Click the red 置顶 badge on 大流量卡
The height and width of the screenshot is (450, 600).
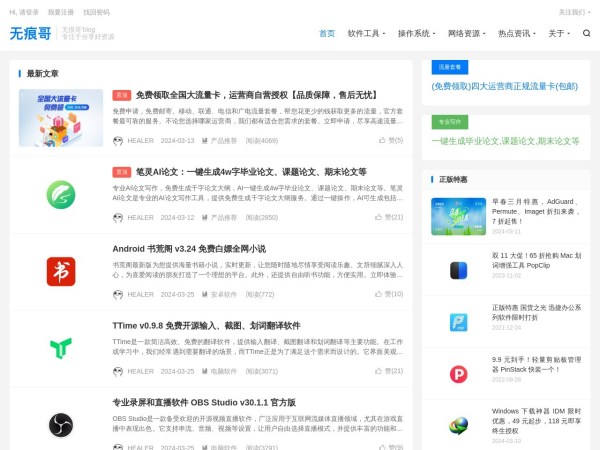click(x=122, y=95)
